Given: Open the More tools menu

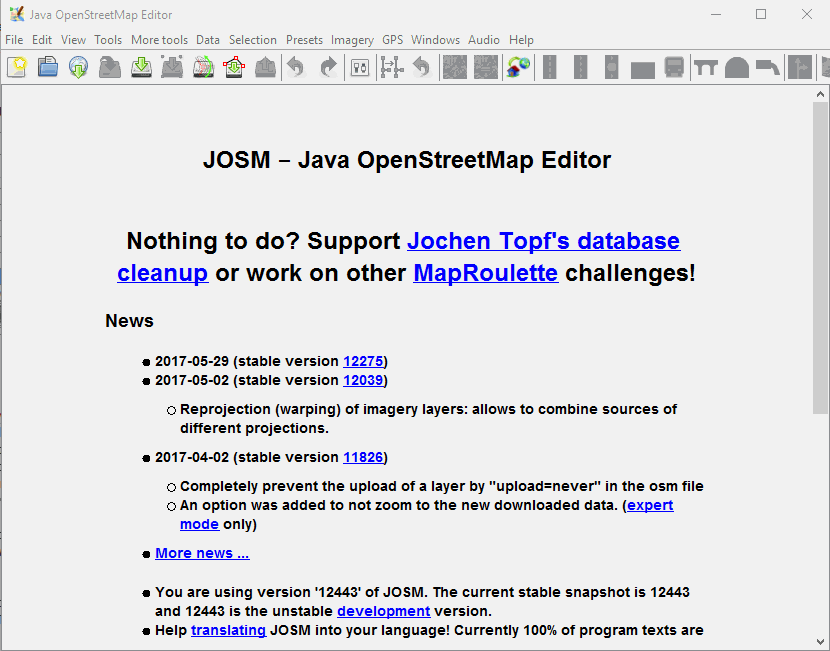Looking at the screenshot, I should (159, 40).
